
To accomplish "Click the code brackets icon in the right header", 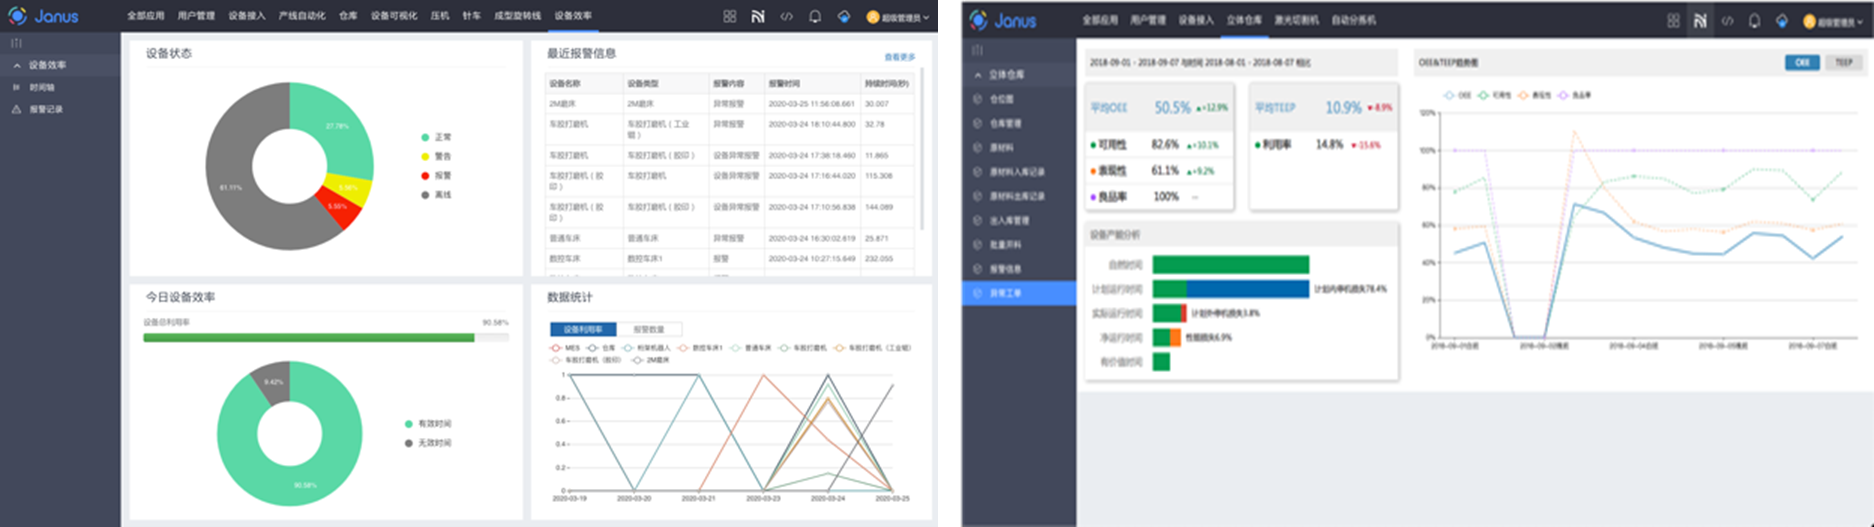I will point(1726,21).
